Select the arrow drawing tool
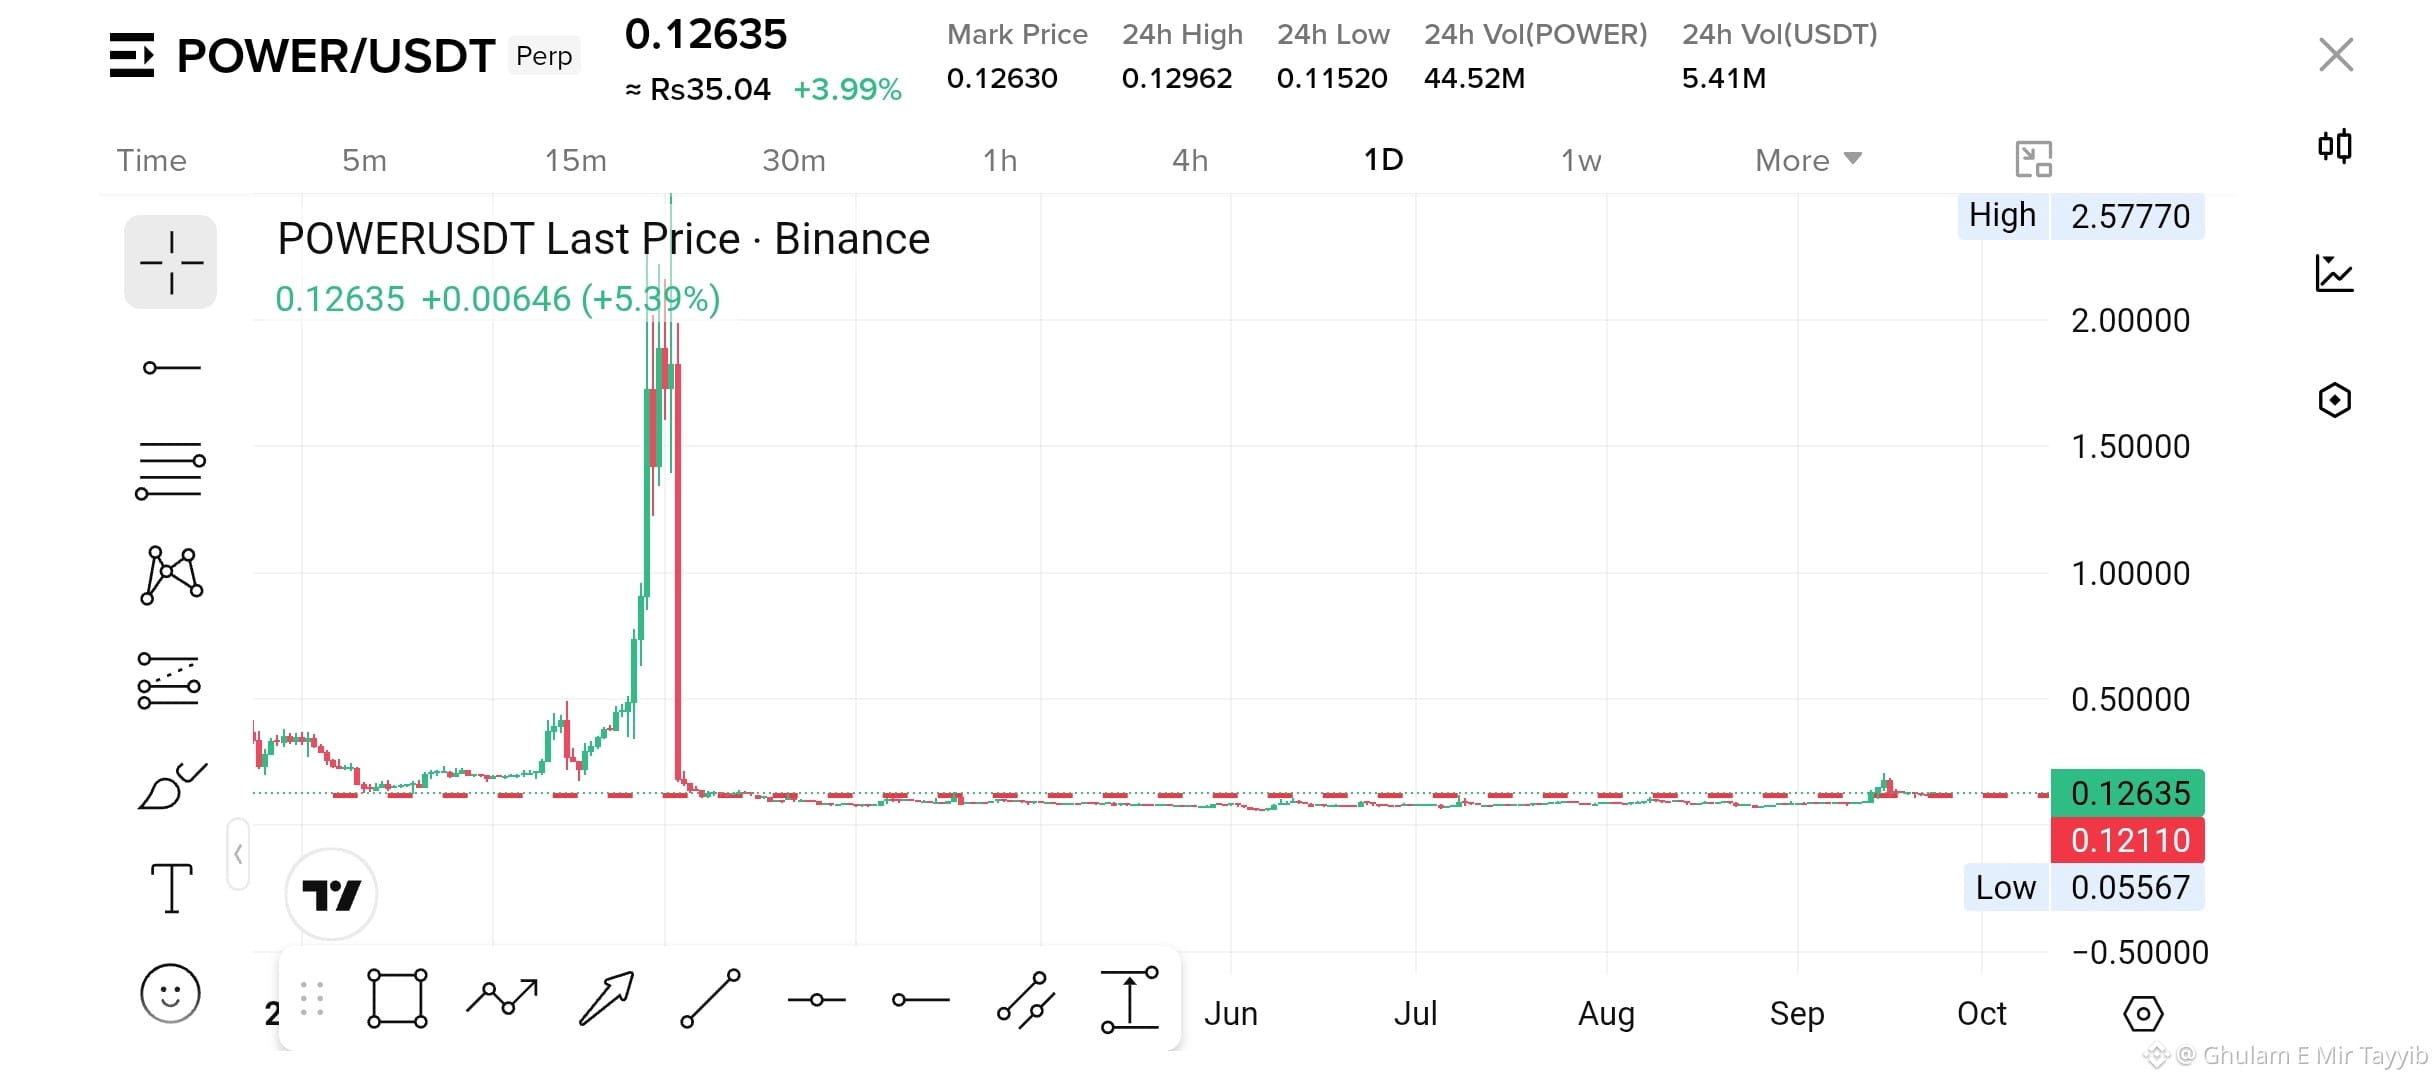This screenshot has width=2436, height=1080. (607, 998)
